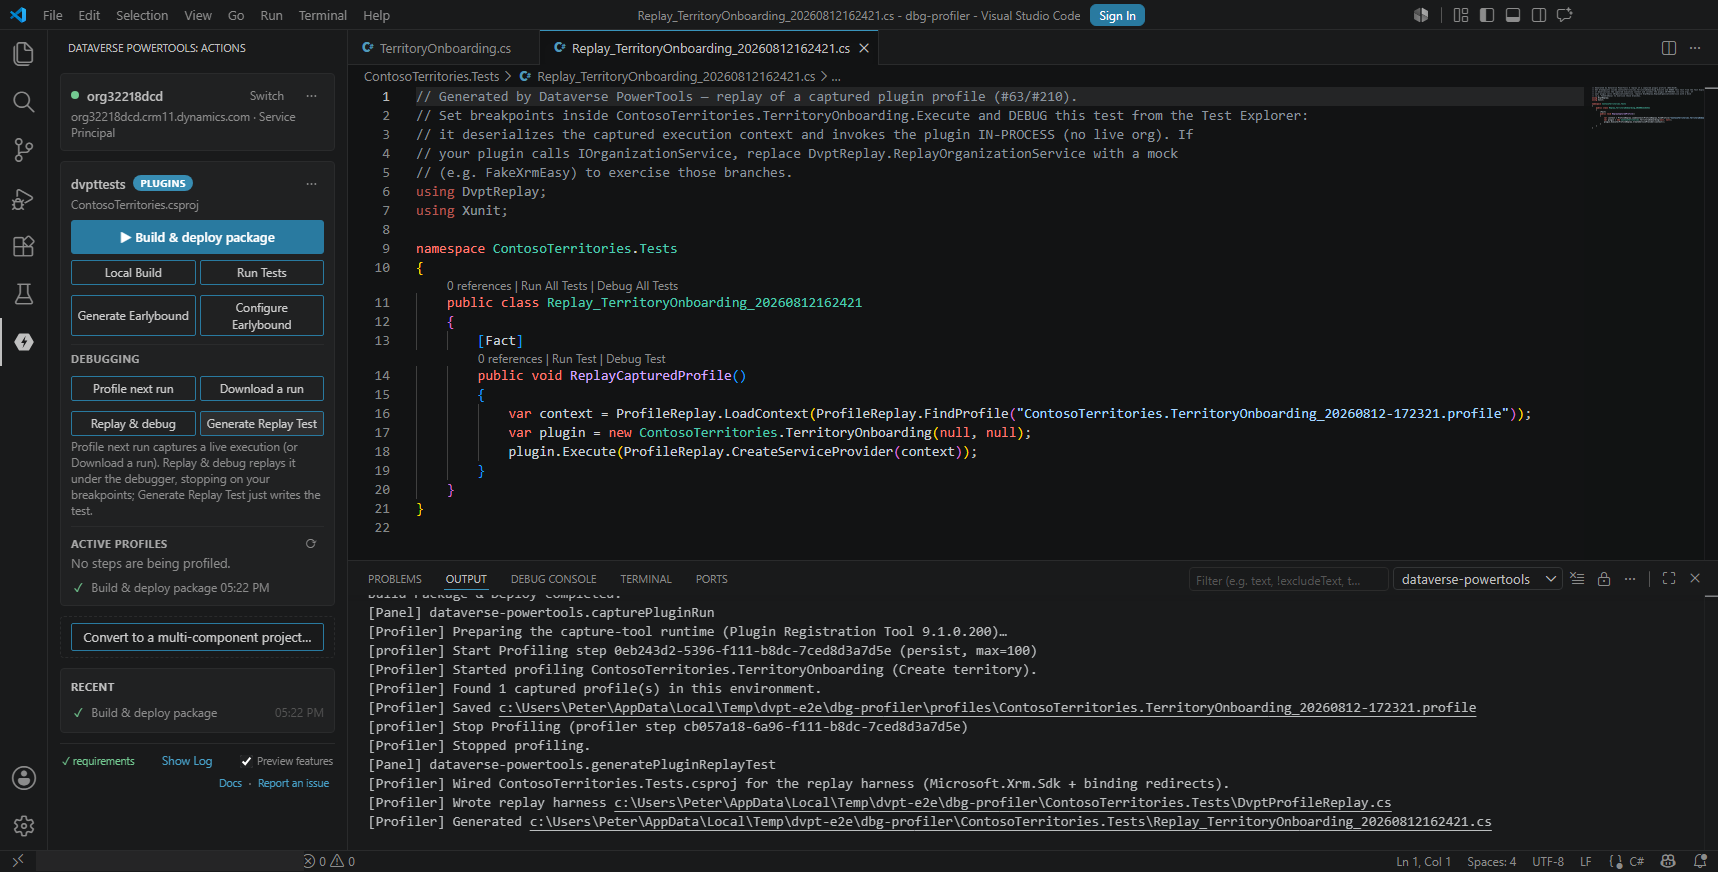
Task: Open editor more actions menu
Action: click(x=1695, y=48)
